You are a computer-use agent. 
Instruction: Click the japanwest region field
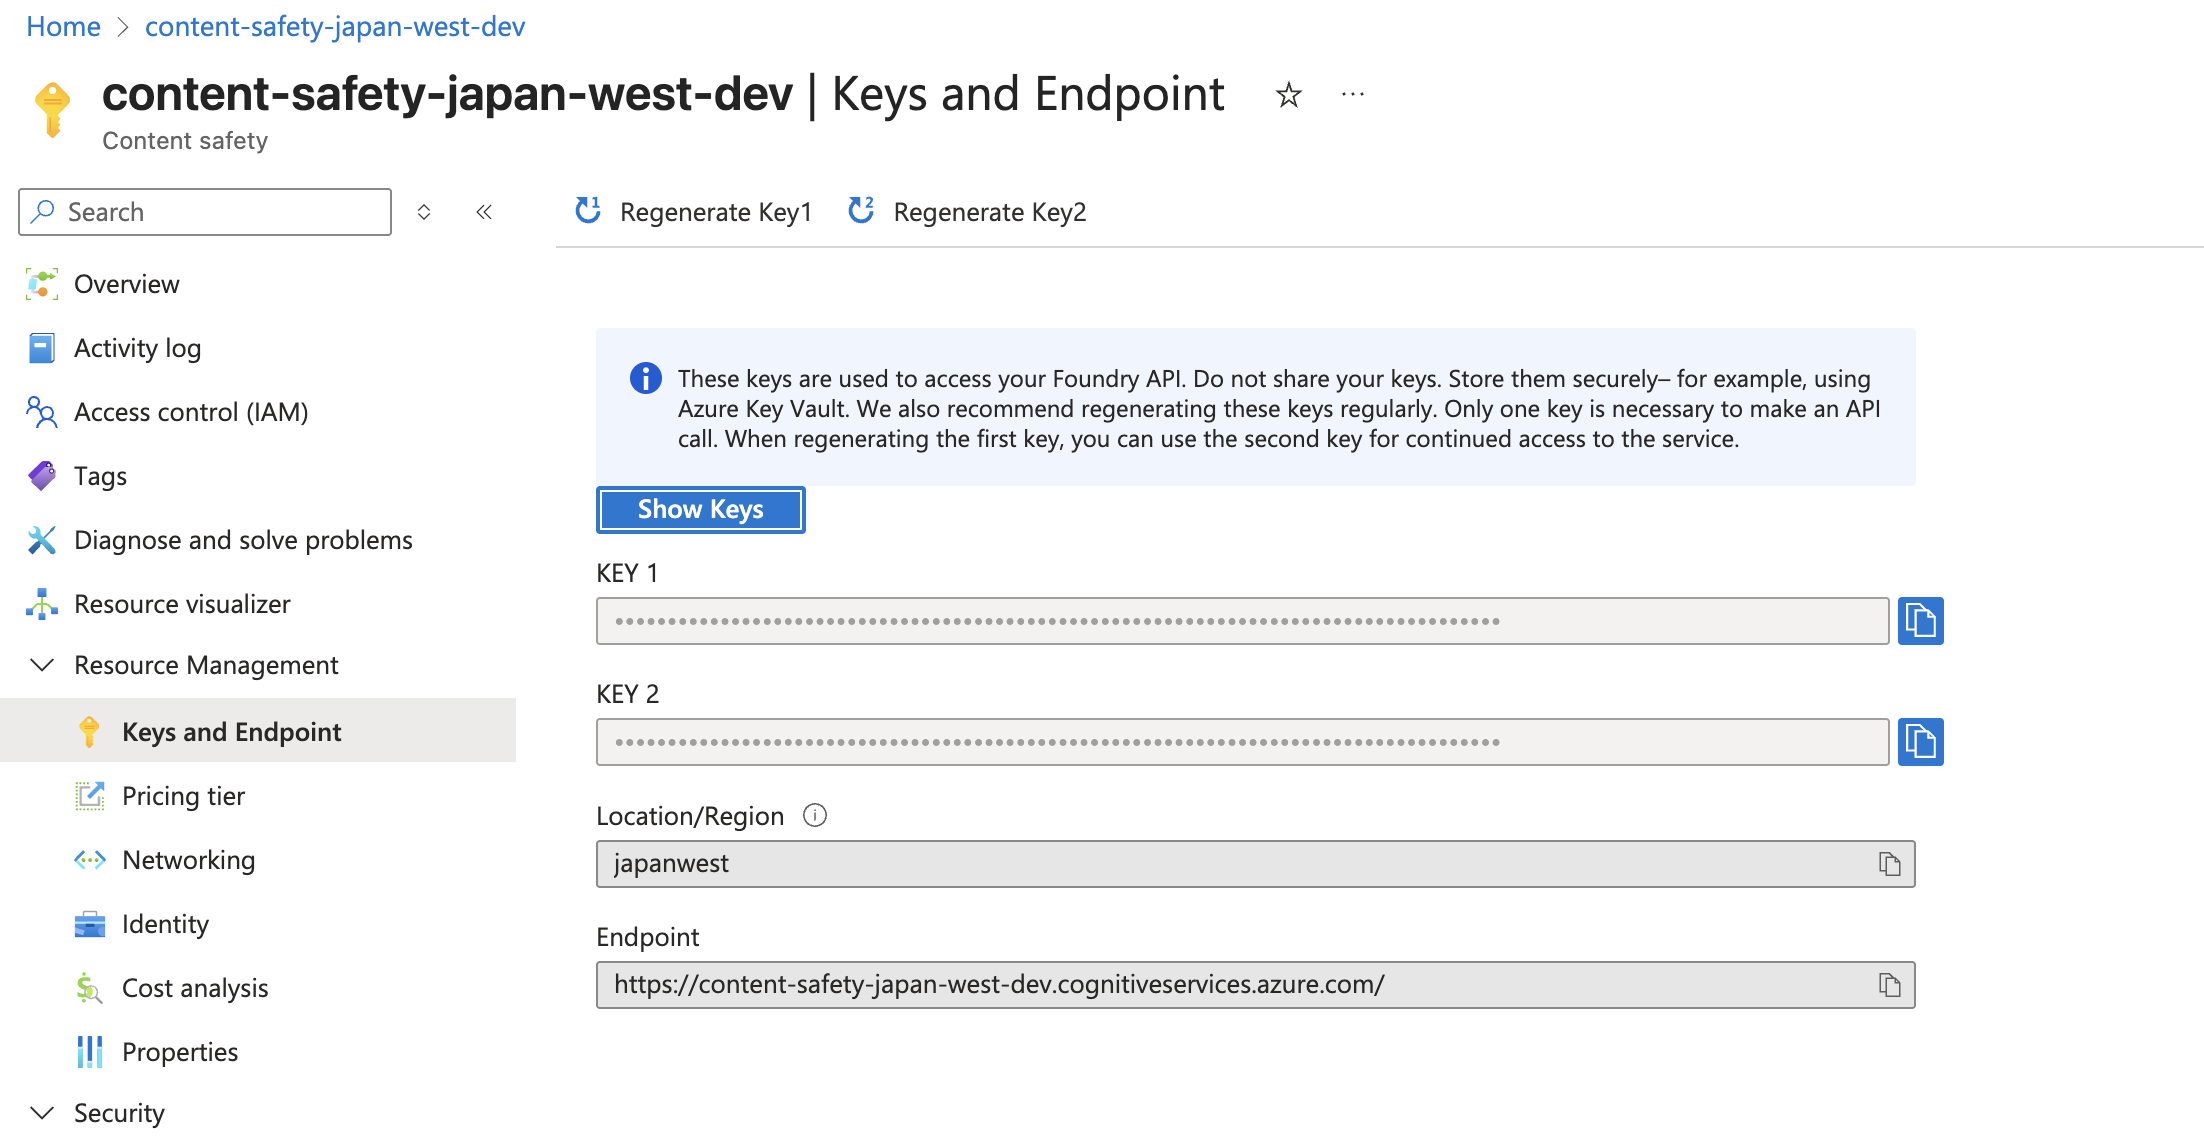tap(1256, 864)
